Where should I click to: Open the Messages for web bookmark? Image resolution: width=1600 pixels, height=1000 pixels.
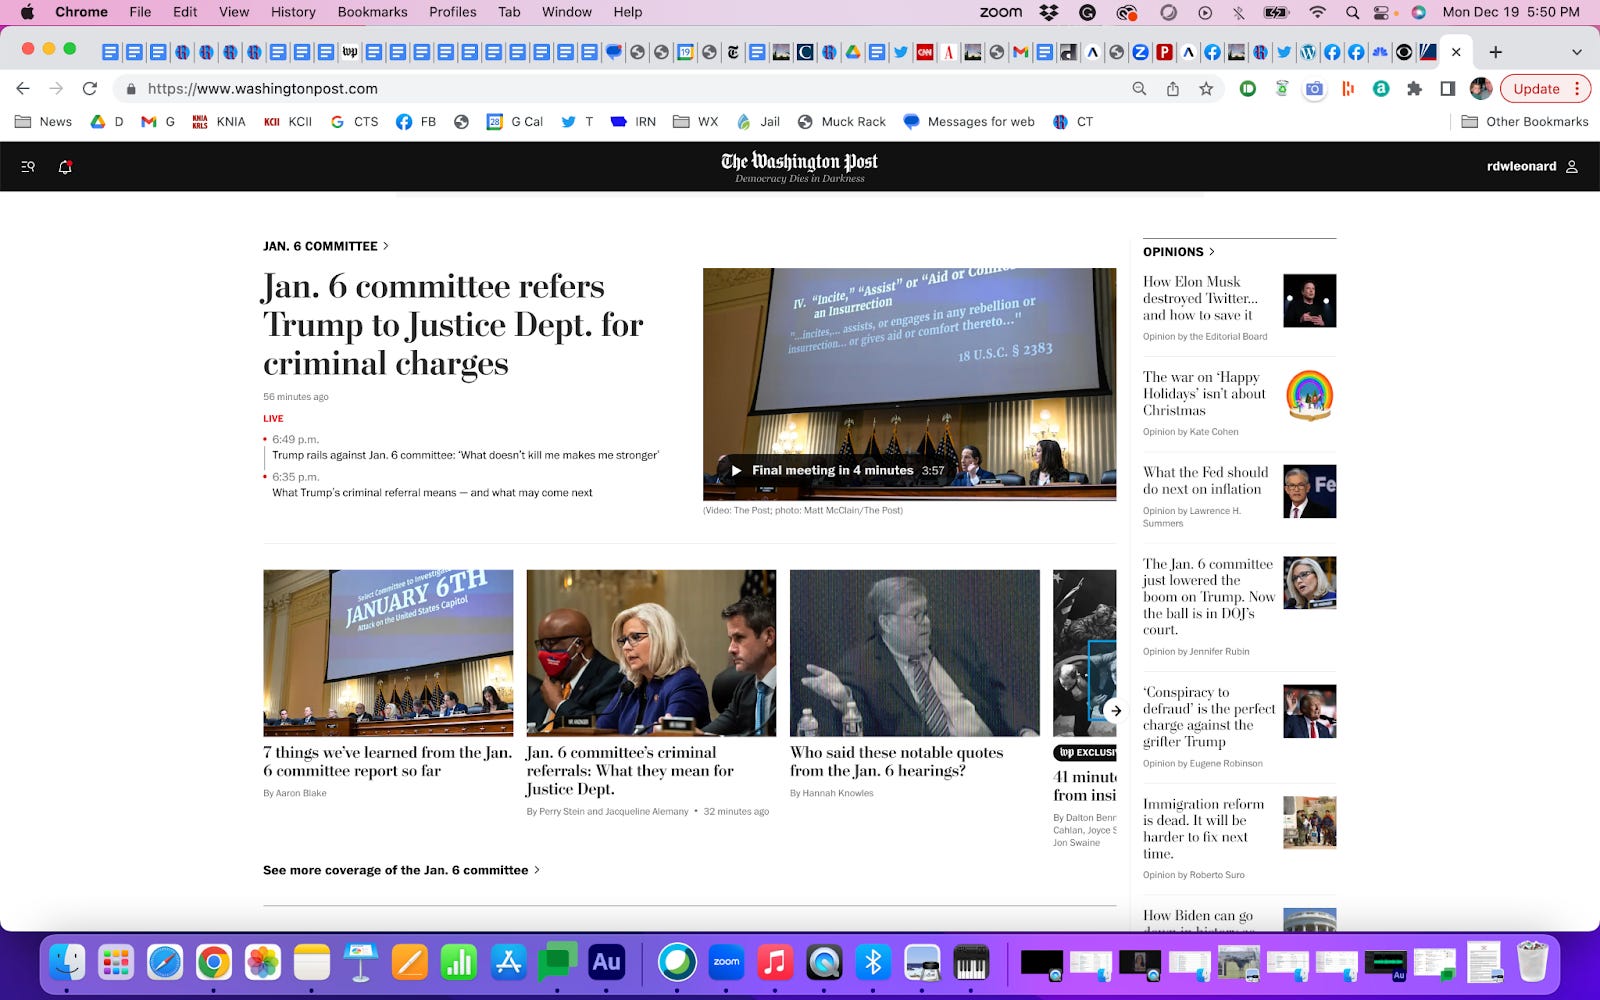(x=969, y=122)
